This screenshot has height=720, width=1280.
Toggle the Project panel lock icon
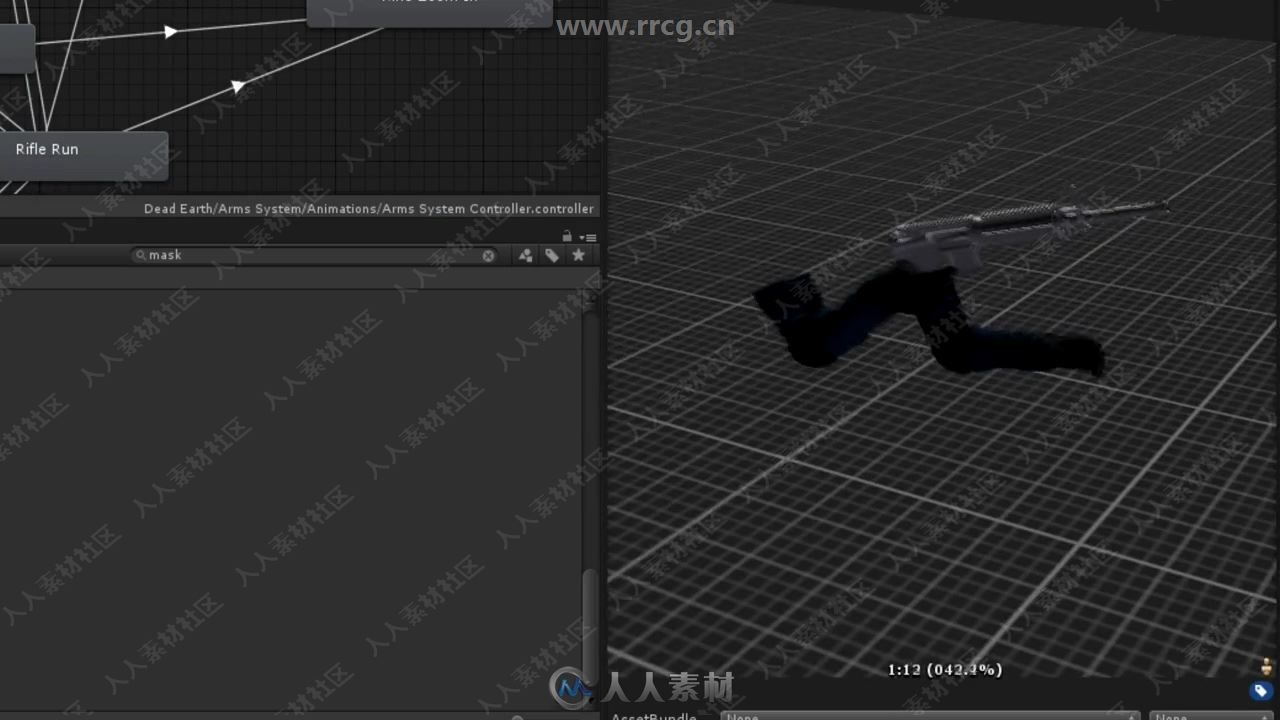(567, 236)
